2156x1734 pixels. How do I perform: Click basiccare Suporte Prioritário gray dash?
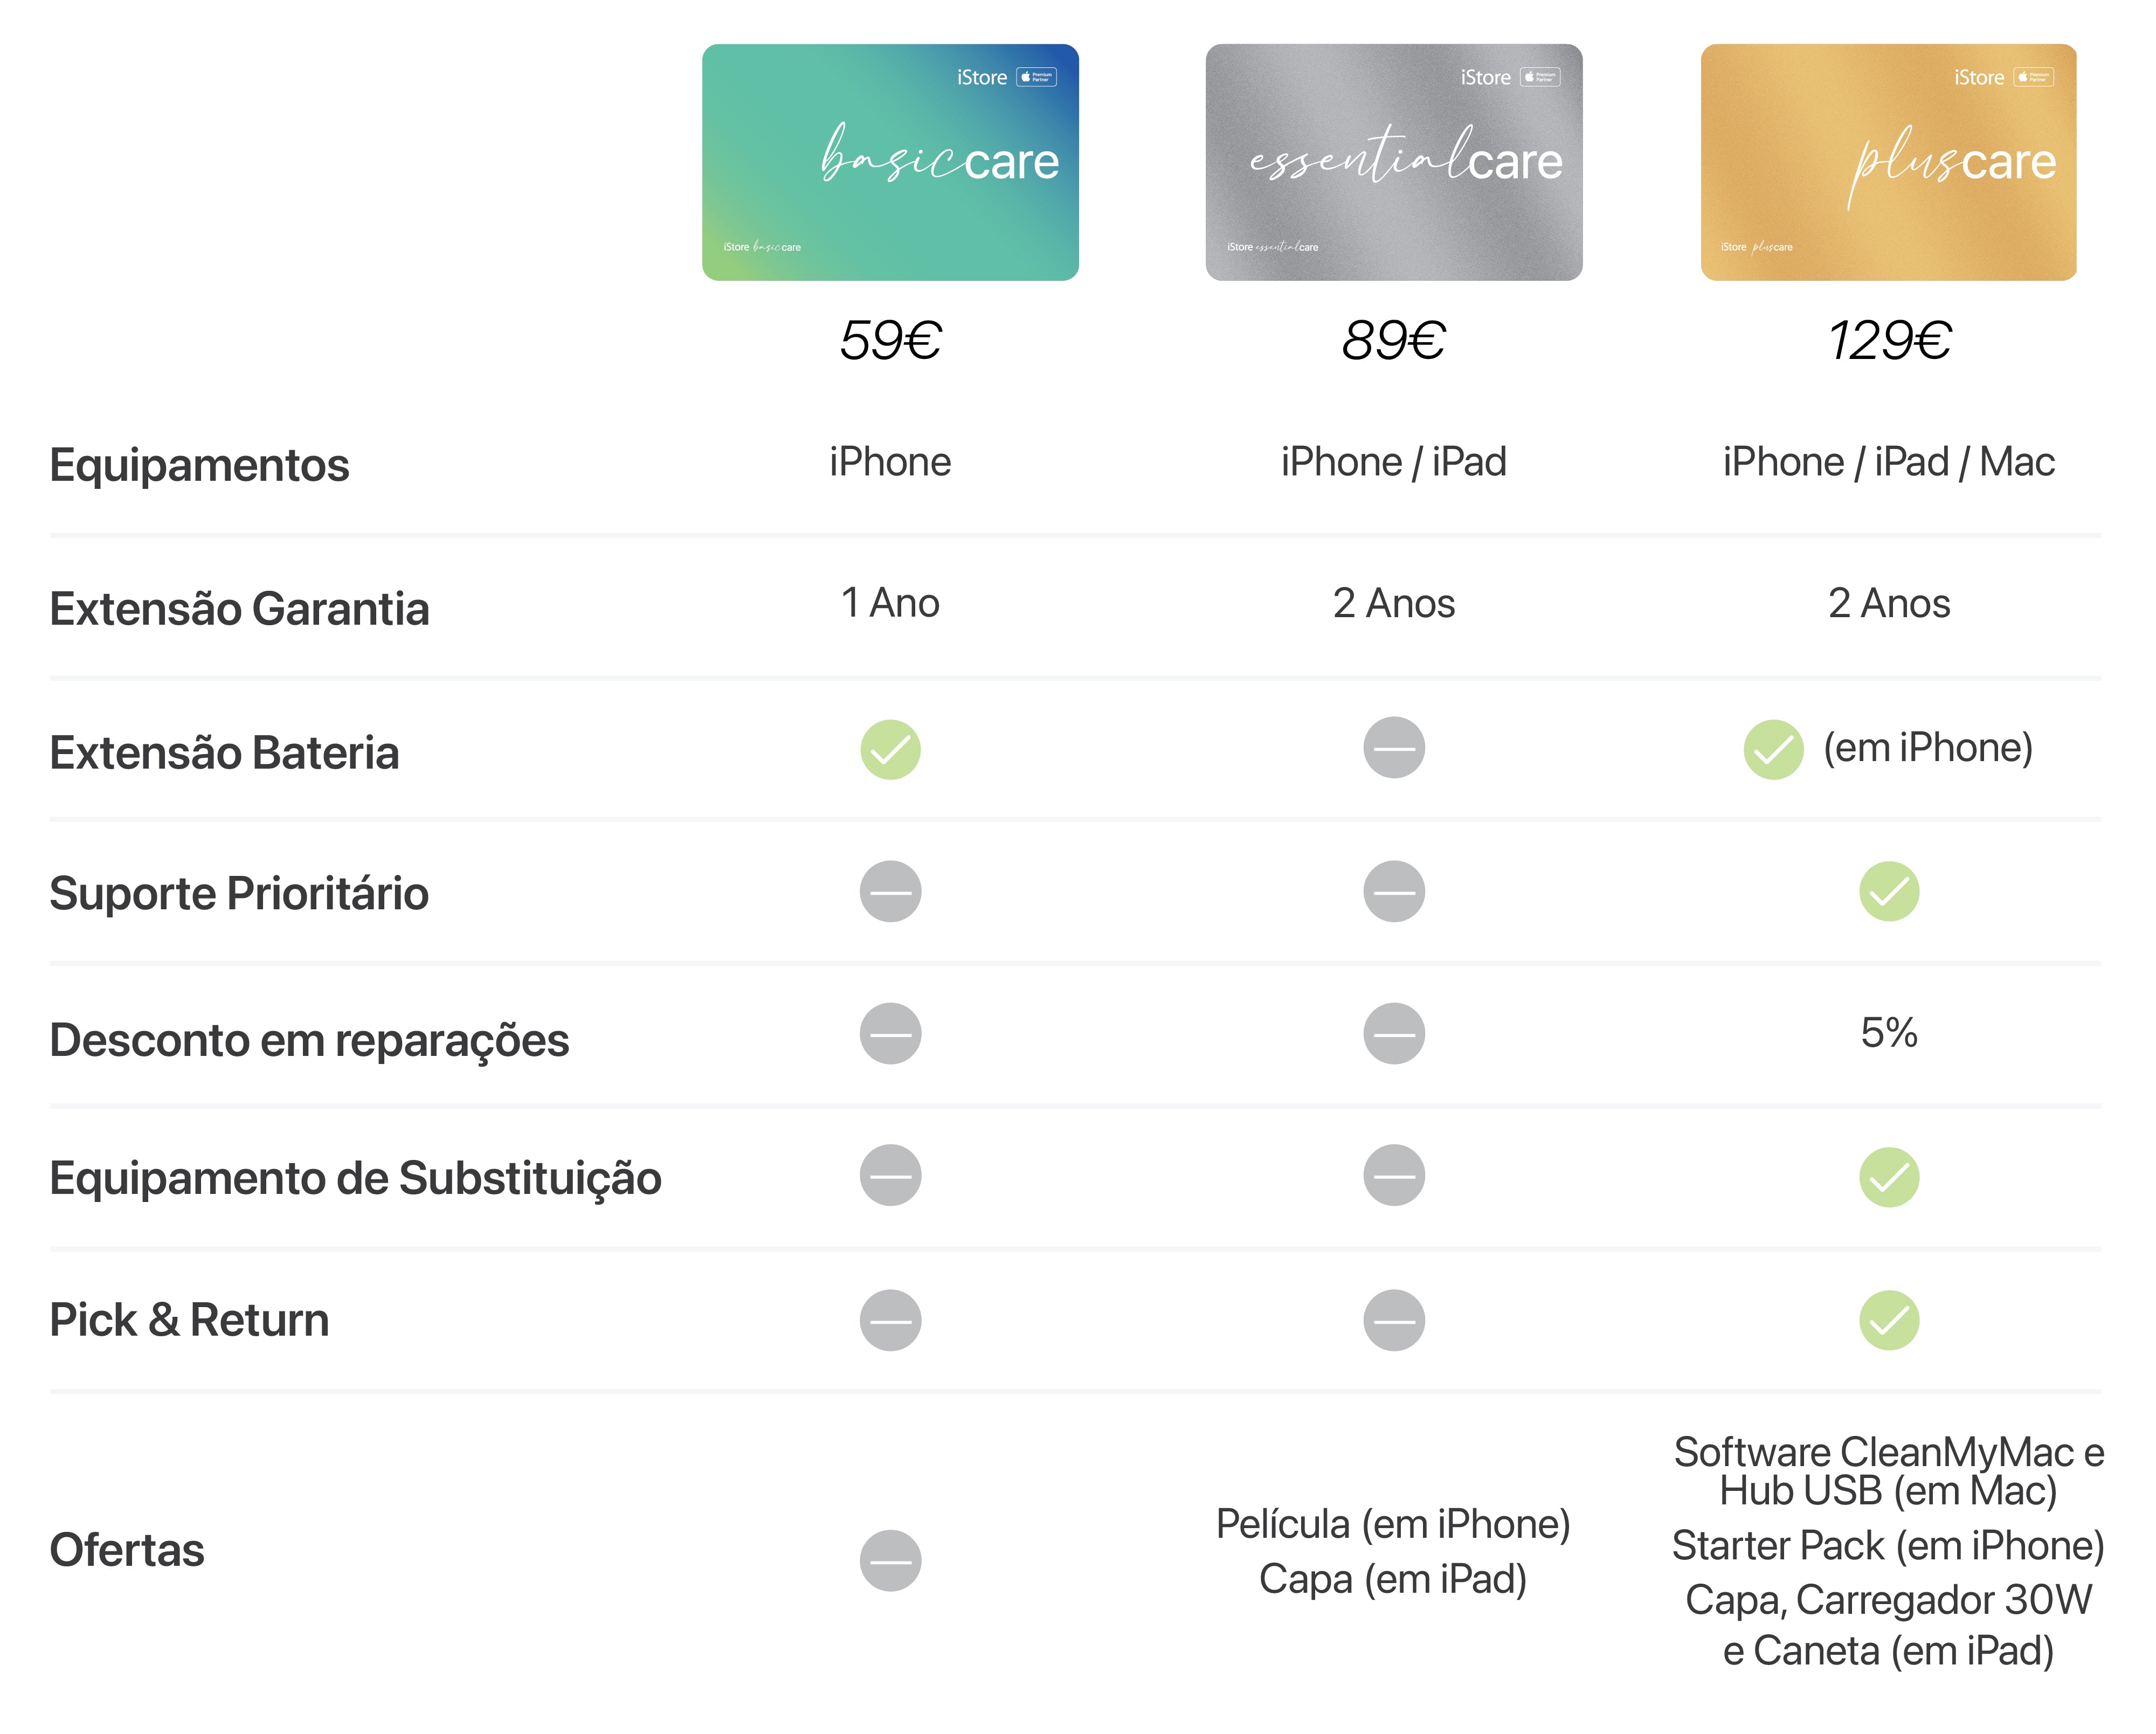coord(890,891)
